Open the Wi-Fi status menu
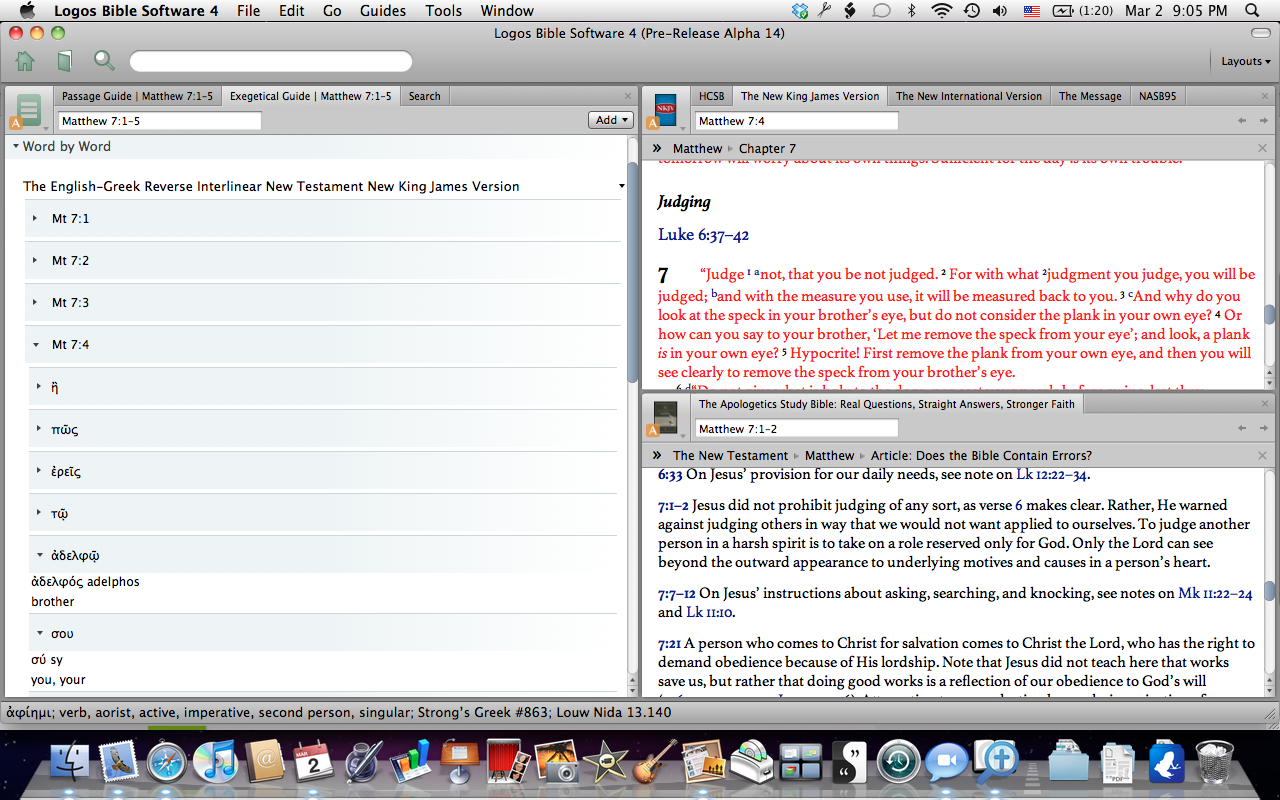This screenshot has height=800, width=1280. [941, 11]
